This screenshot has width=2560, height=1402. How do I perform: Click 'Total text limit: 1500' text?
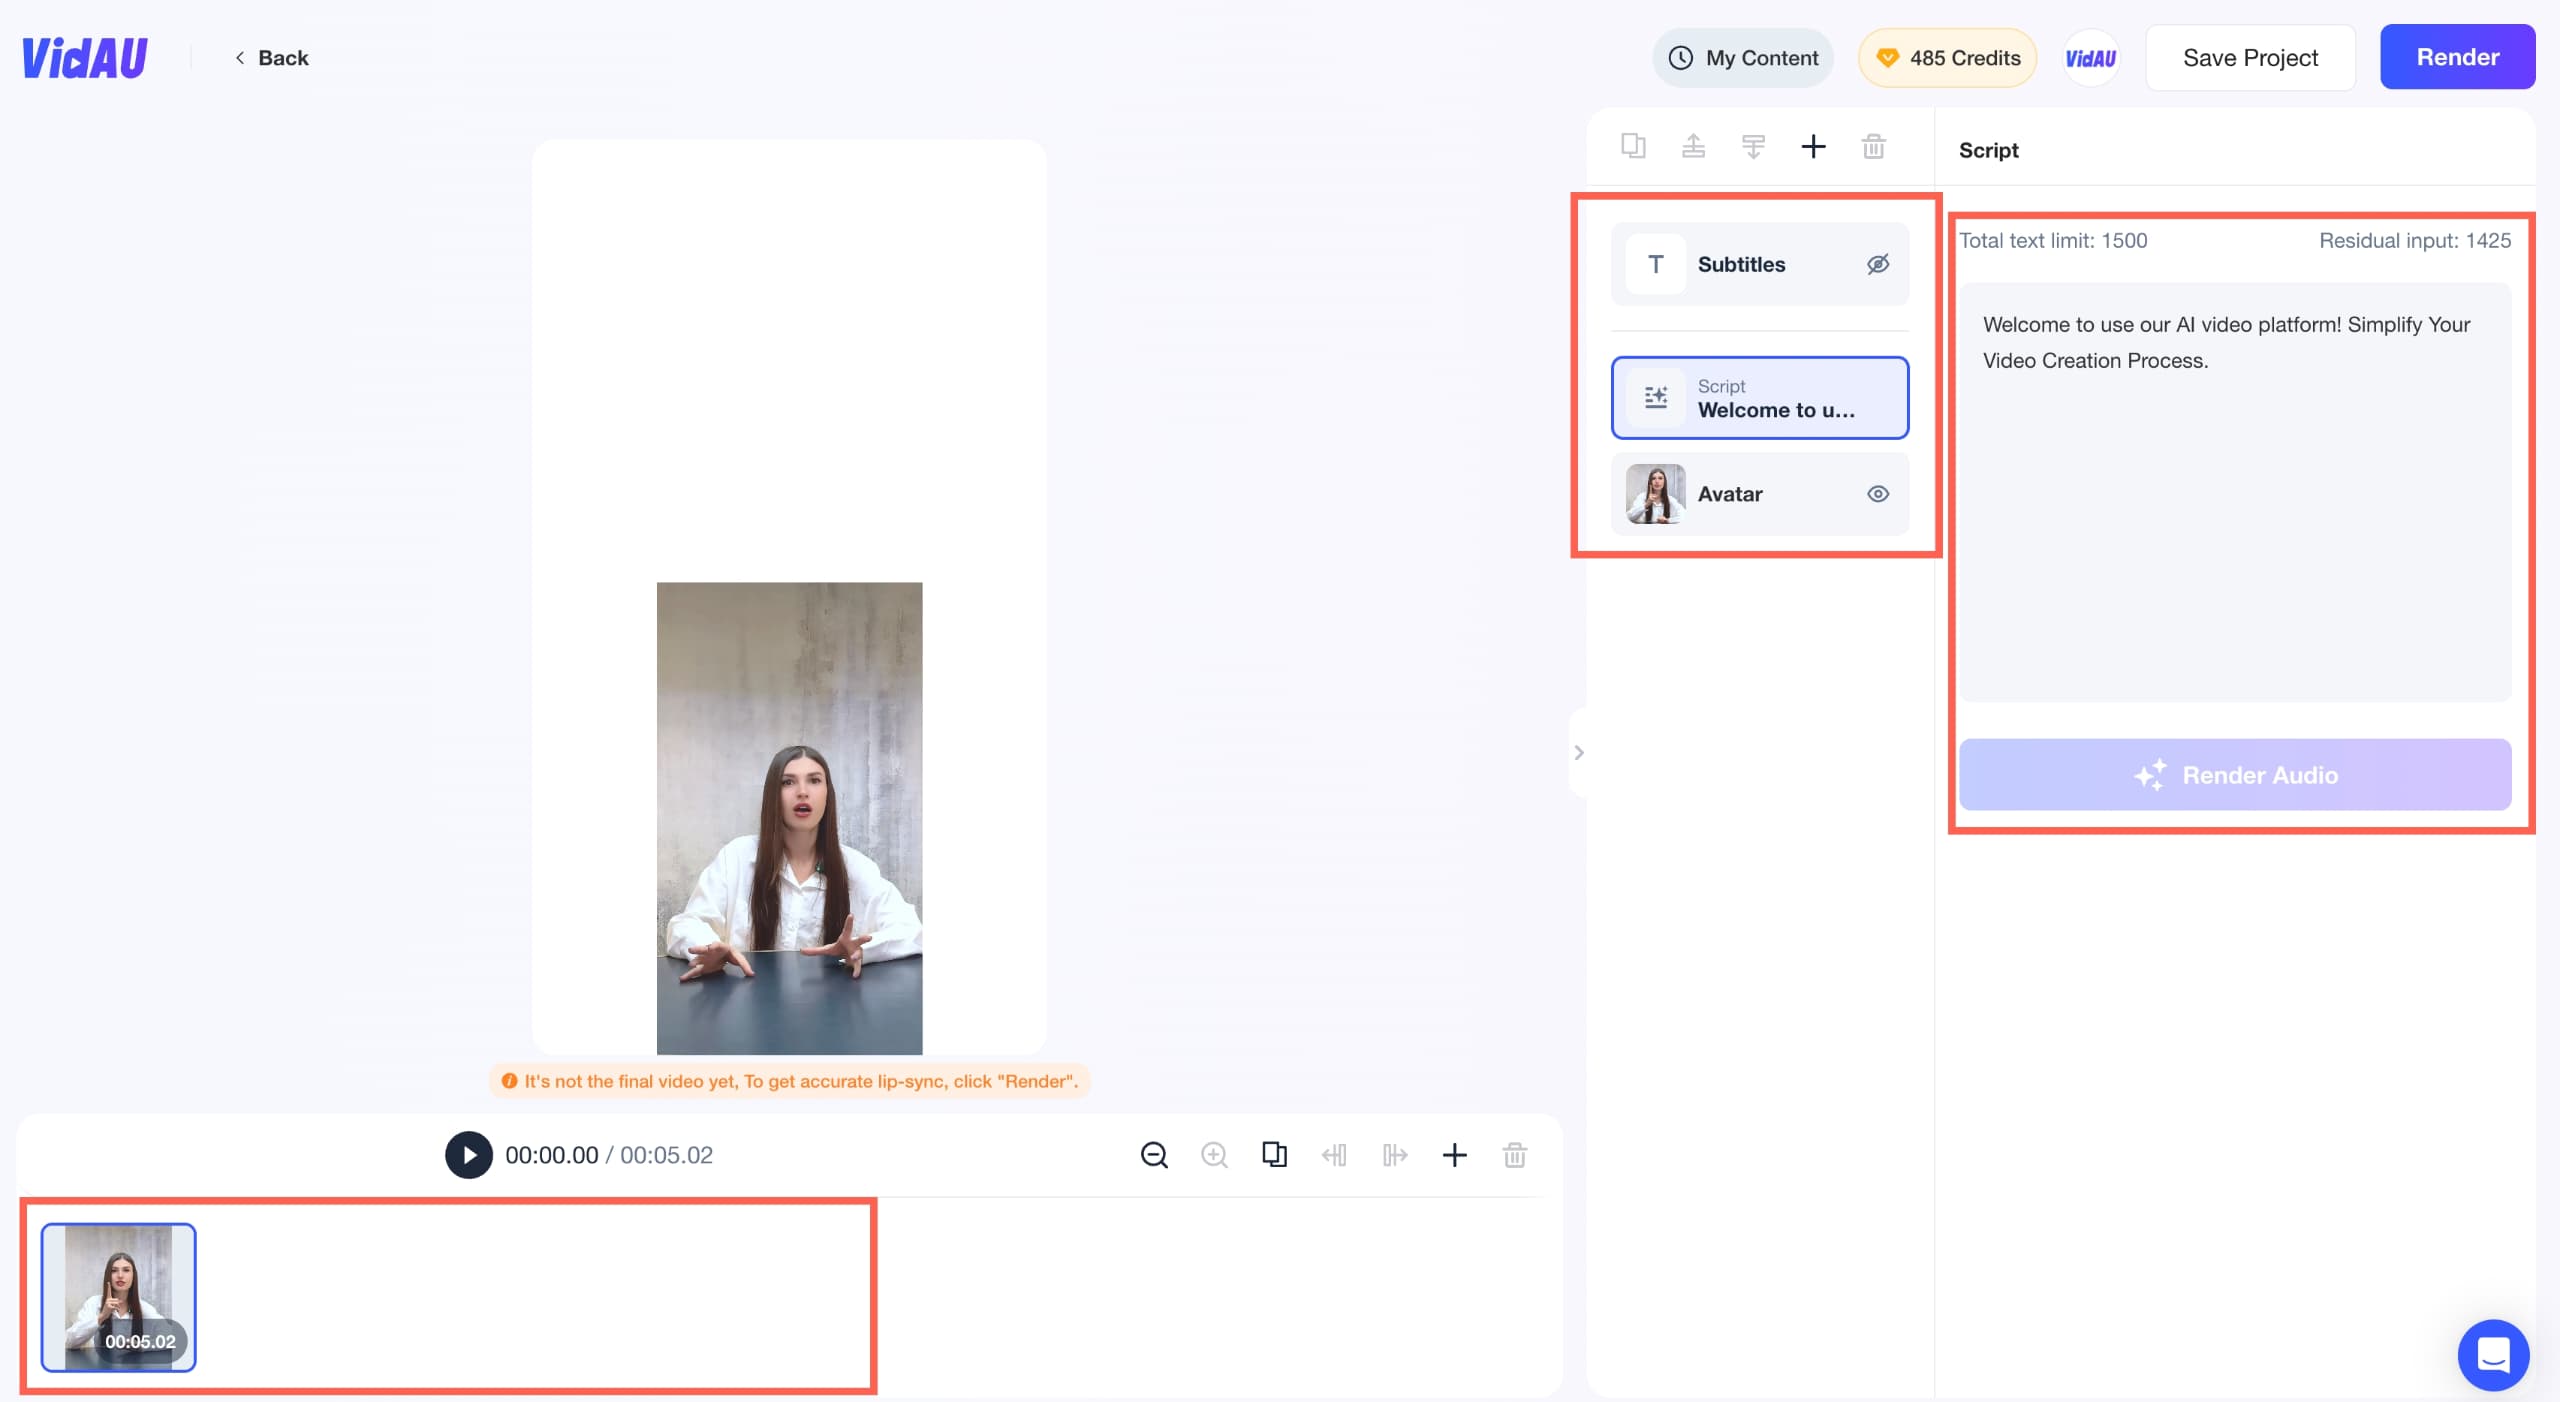(2053, 241)
